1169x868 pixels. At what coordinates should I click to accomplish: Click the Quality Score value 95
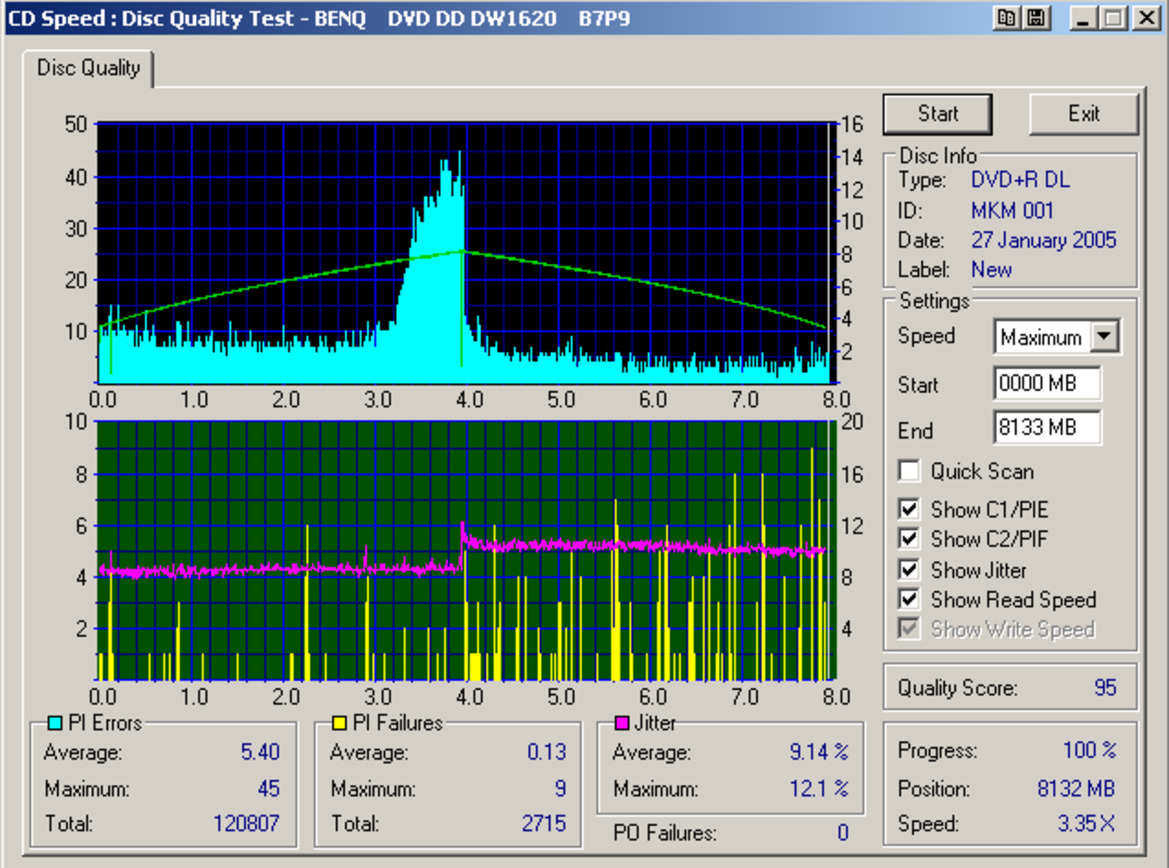(x=1105, y=688)
